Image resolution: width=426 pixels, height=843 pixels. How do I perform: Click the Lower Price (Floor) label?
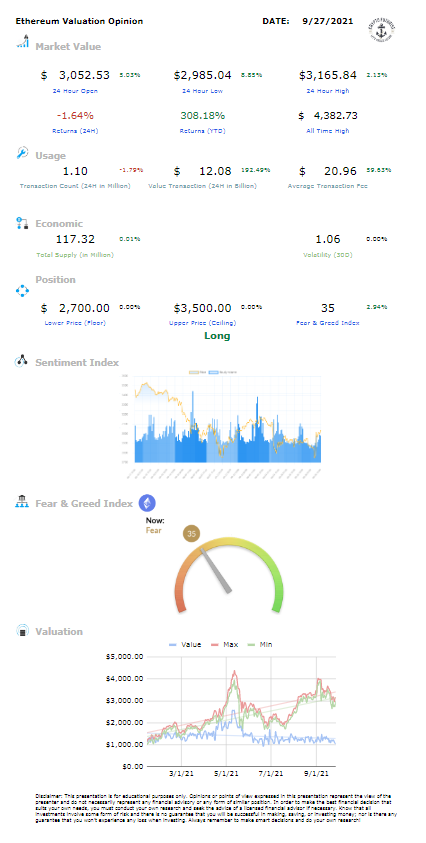[75, 323]
